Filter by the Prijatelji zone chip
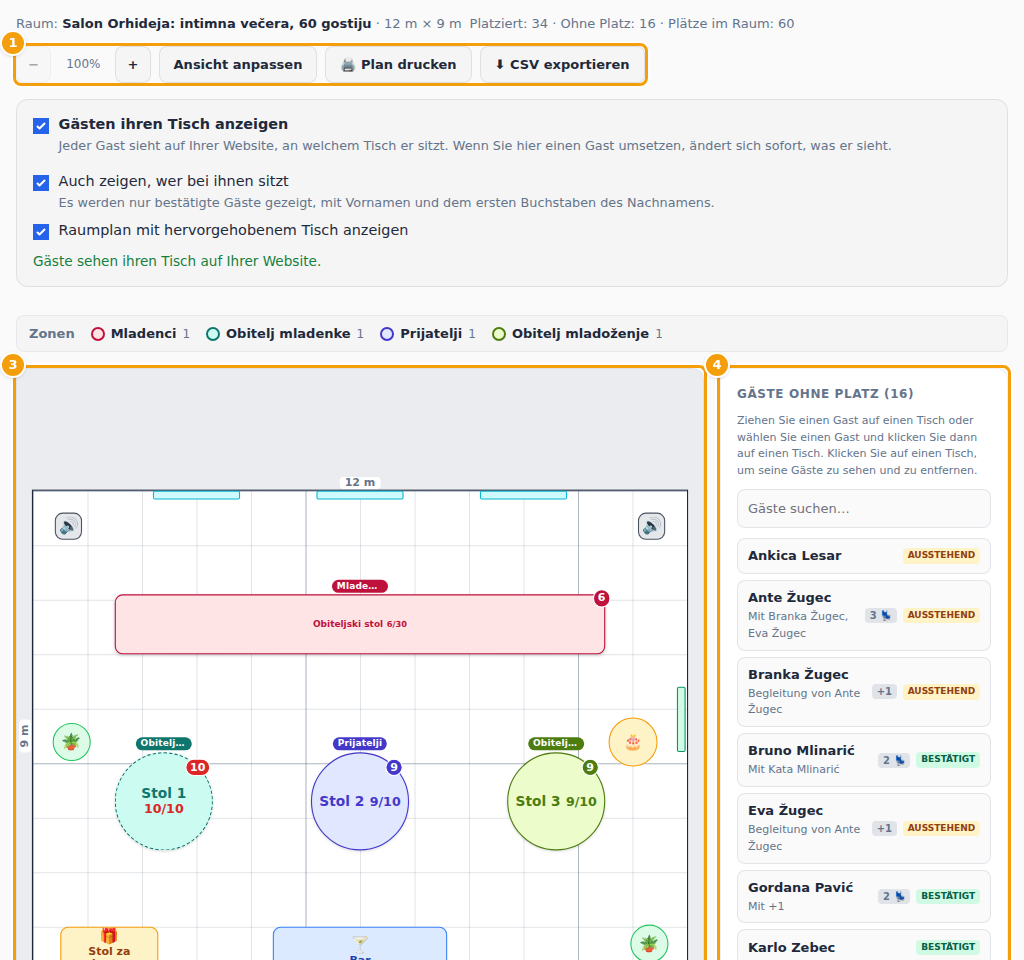The image size is (1024, 960). tap(428, 334)
